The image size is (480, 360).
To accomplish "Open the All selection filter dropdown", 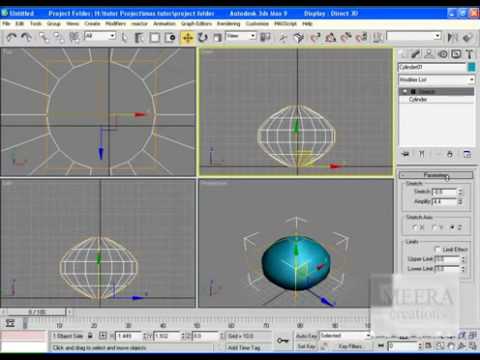I will click(x=100, y=36).
